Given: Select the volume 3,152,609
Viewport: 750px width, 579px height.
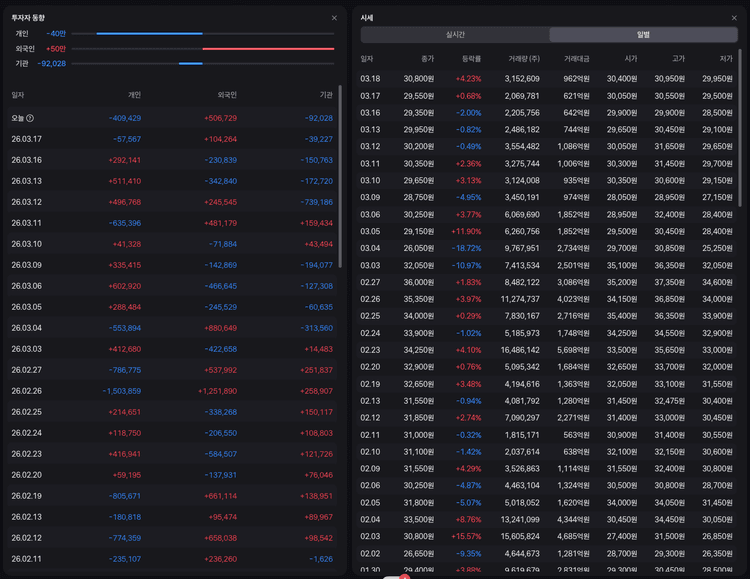Looking at the screenshot, I should (522, 79).
